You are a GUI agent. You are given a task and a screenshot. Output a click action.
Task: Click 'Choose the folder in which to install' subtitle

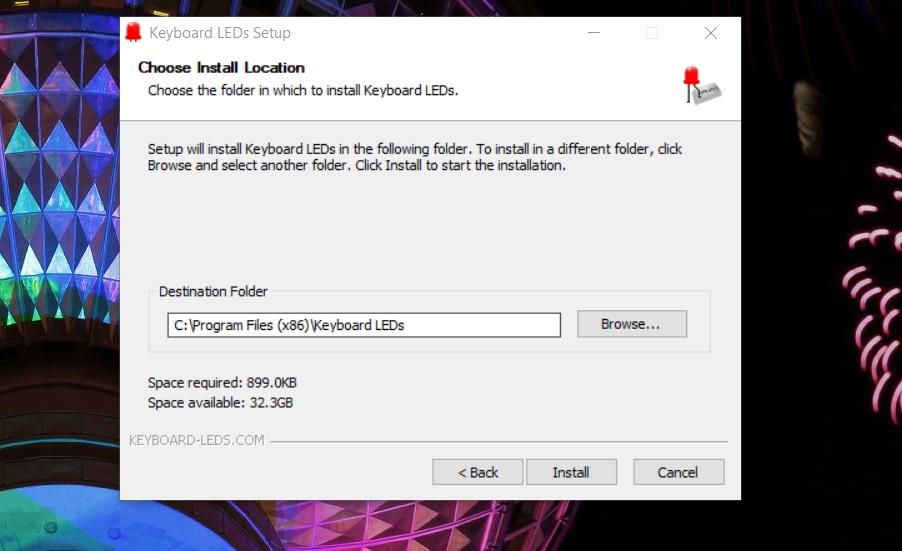[303, 90]
